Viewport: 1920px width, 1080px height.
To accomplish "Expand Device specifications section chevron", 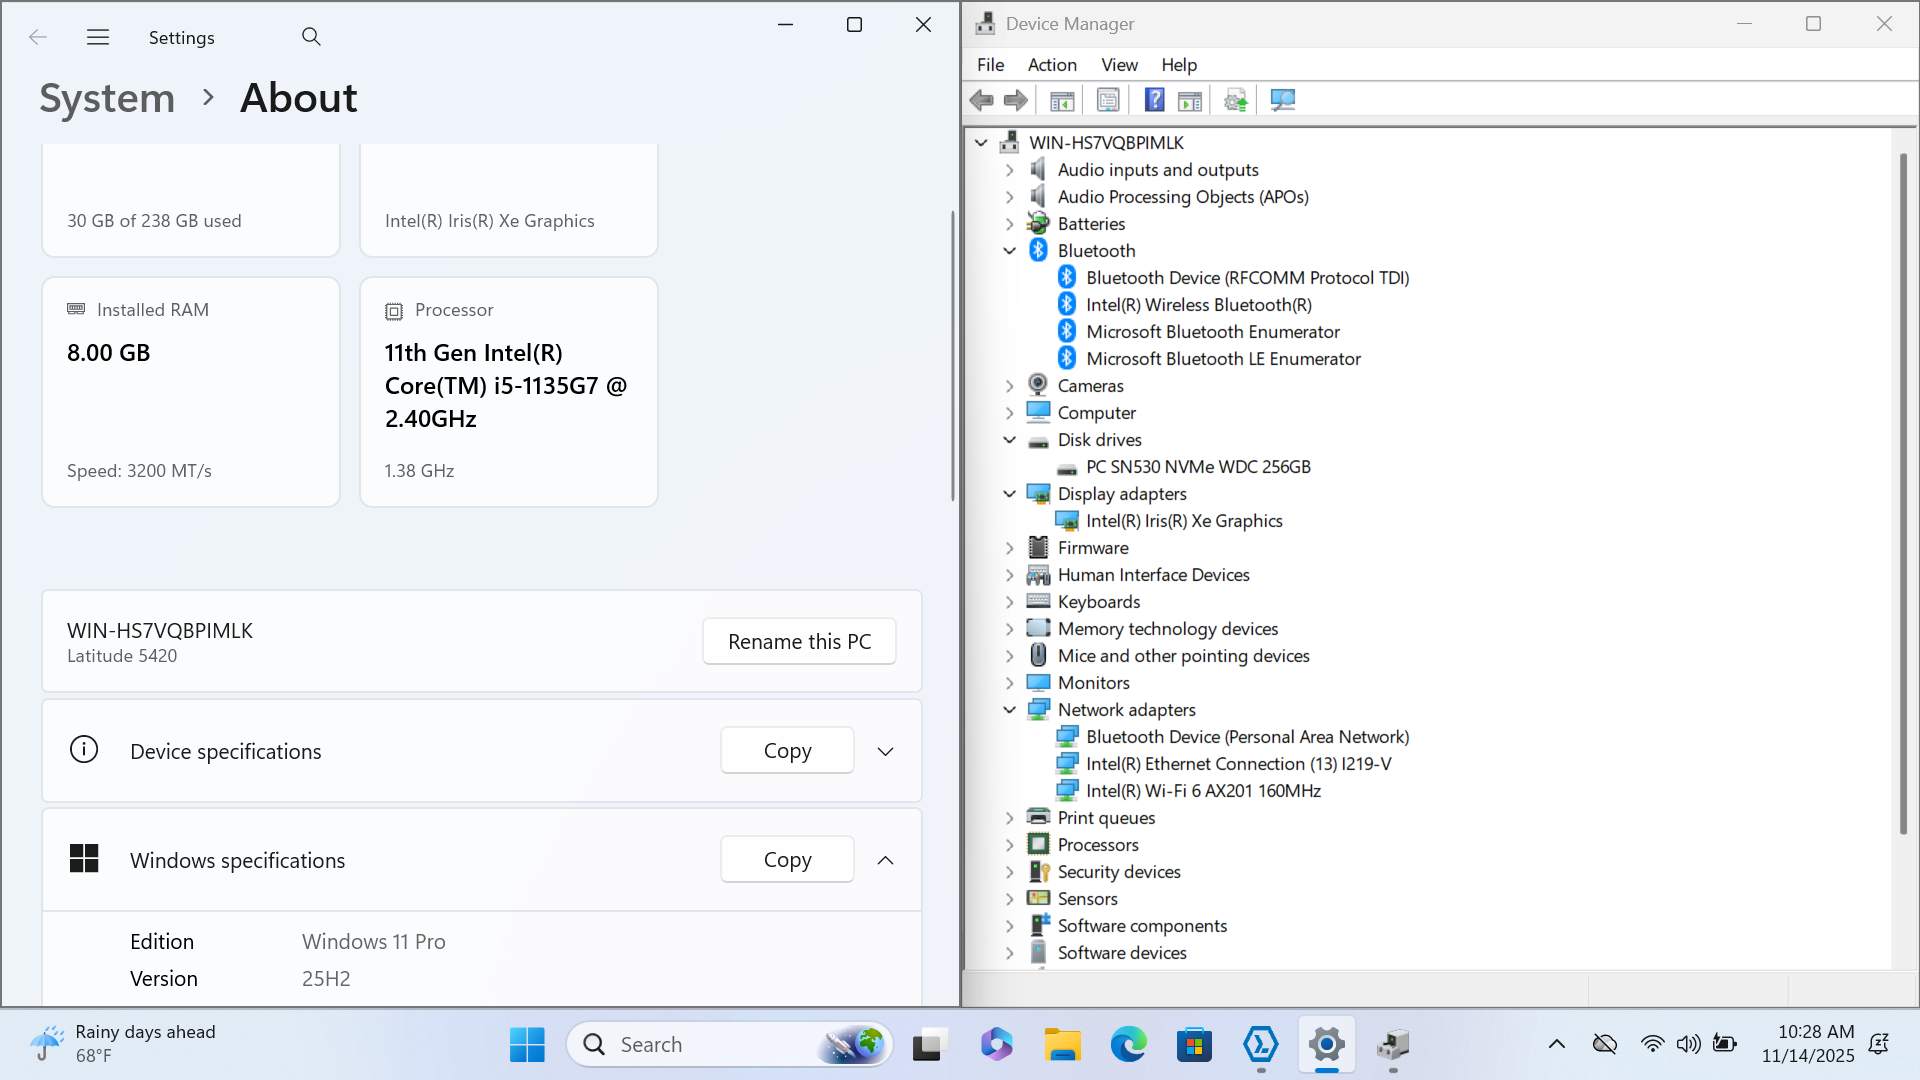I will point(885,751).
